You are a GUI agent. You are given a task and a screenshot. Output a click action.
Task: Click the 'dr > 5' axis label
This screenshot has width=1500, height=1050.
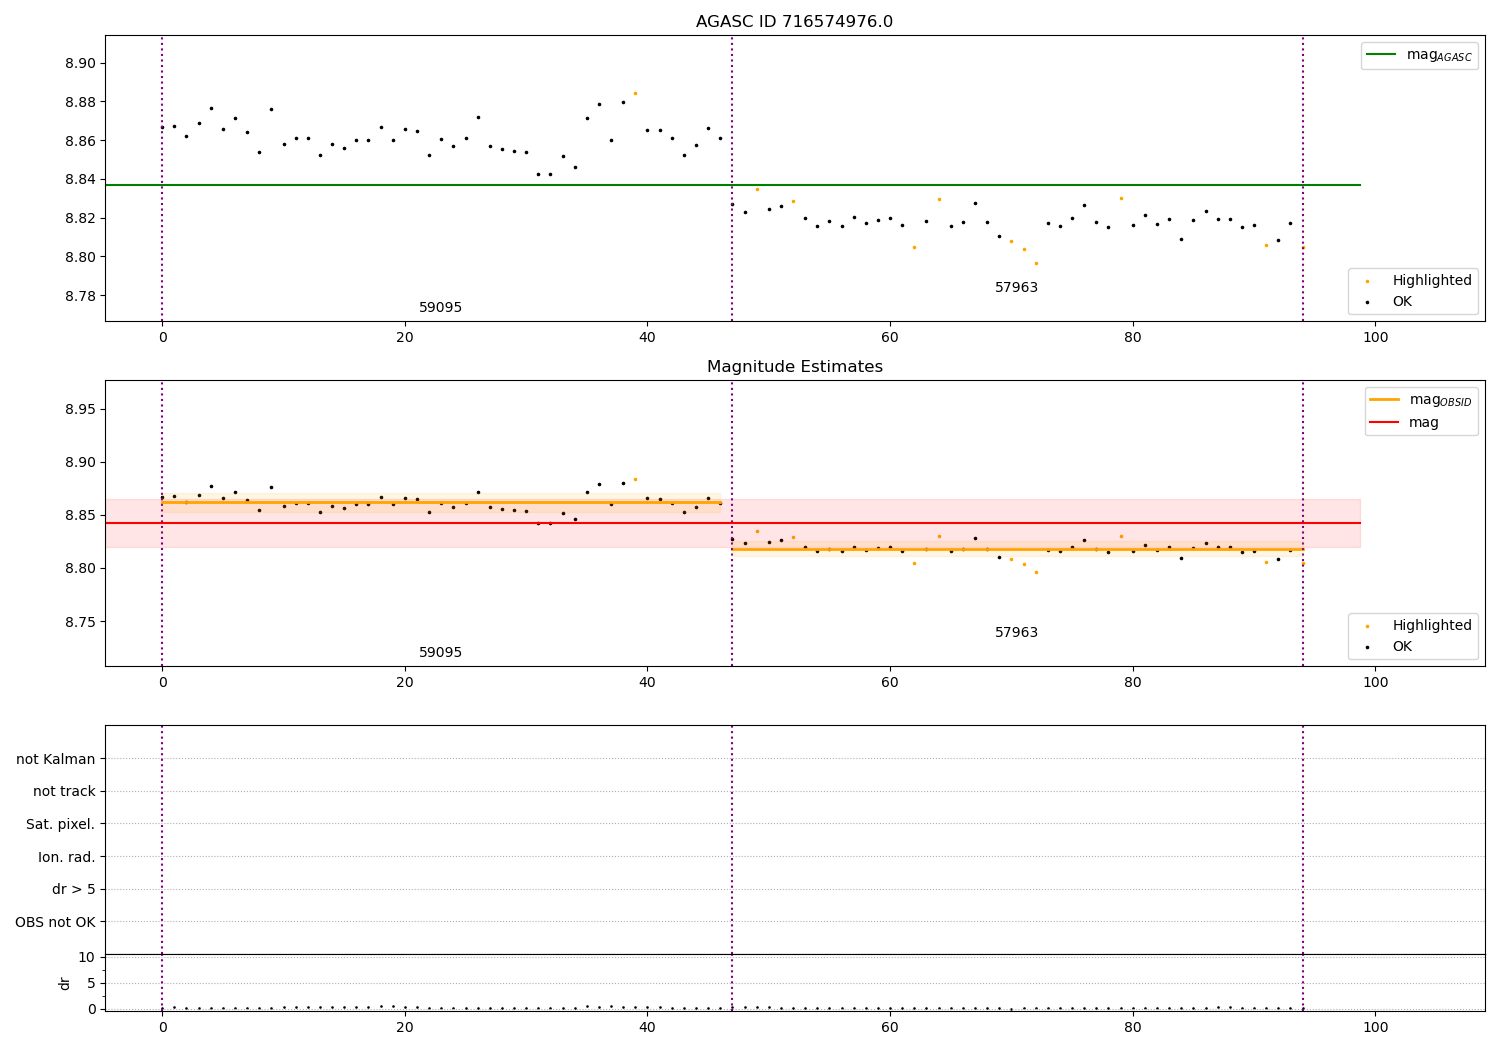coord(74,889)
